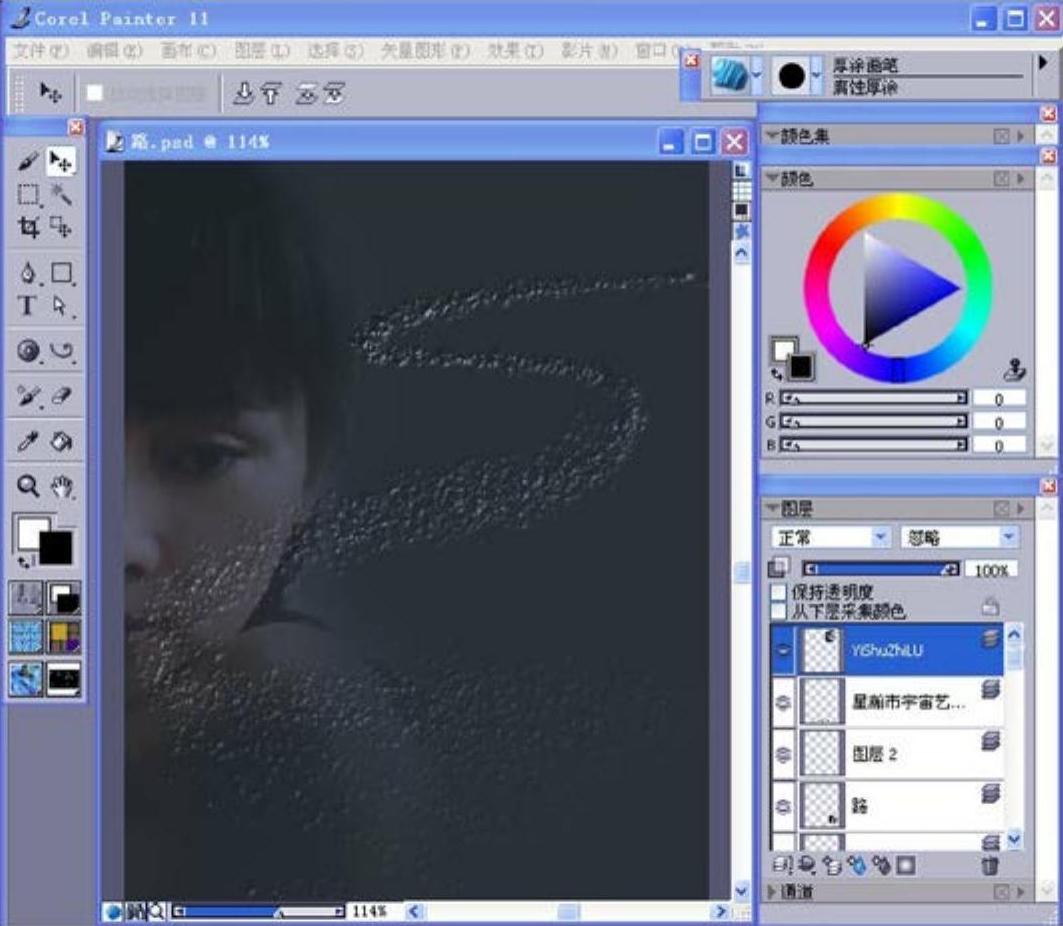
Task: Select the Magic Wand tool
Action: [x=61, y=195]
